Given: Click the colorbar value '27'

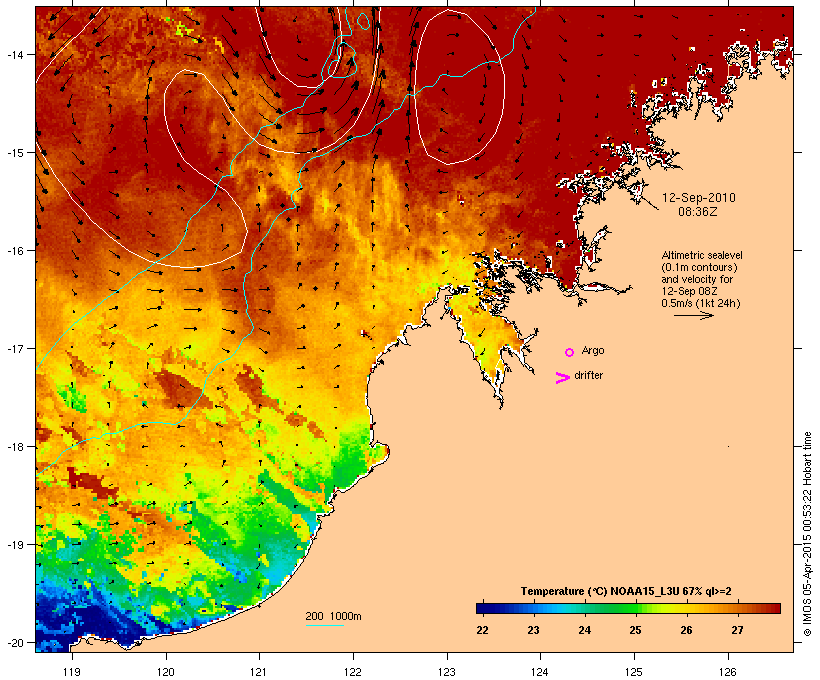Looking at the screenshot, I should (737, 630).
